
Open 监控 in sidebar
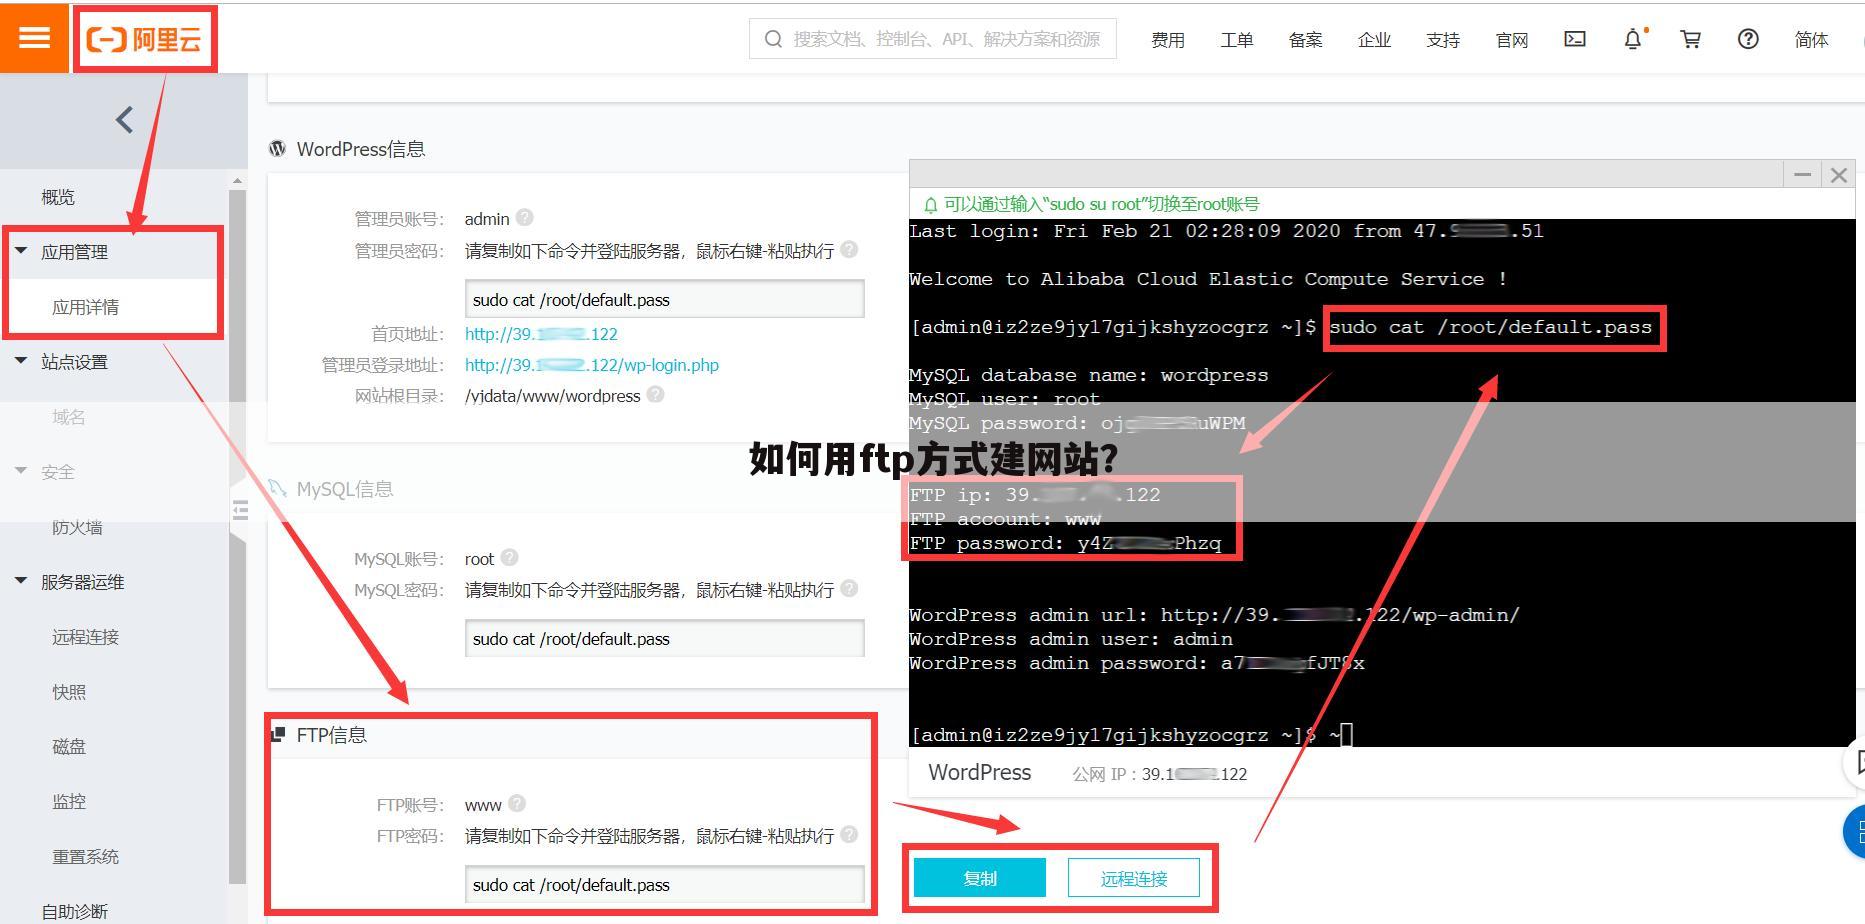pyautogui.click(x=69, y=802)
